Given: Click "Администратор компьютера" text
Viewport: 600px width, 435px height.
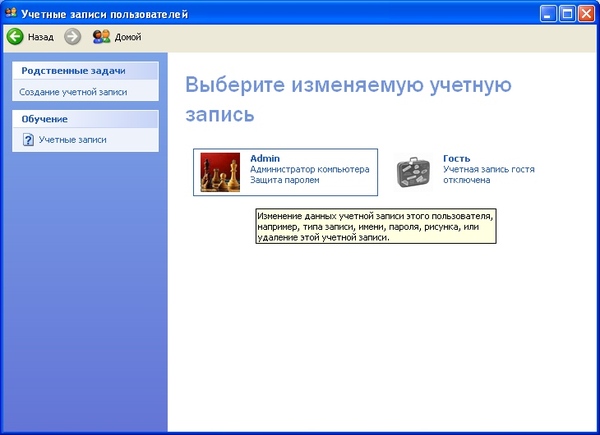Looking at the screenshot, I should 310,169.
